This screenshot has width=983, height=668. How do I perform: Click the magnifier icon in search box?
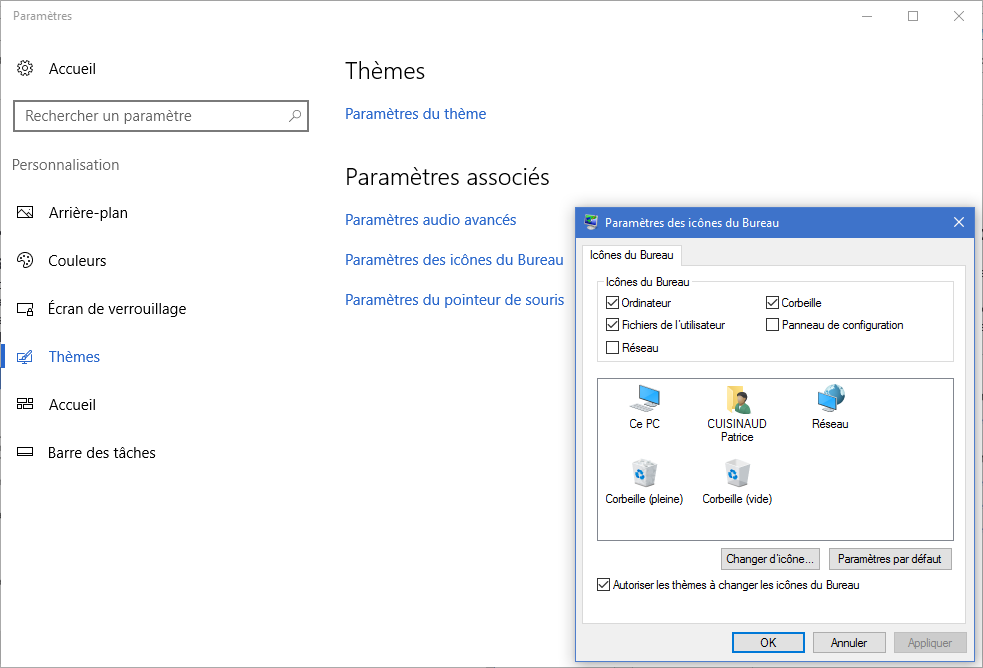click(x=295, y=116)
